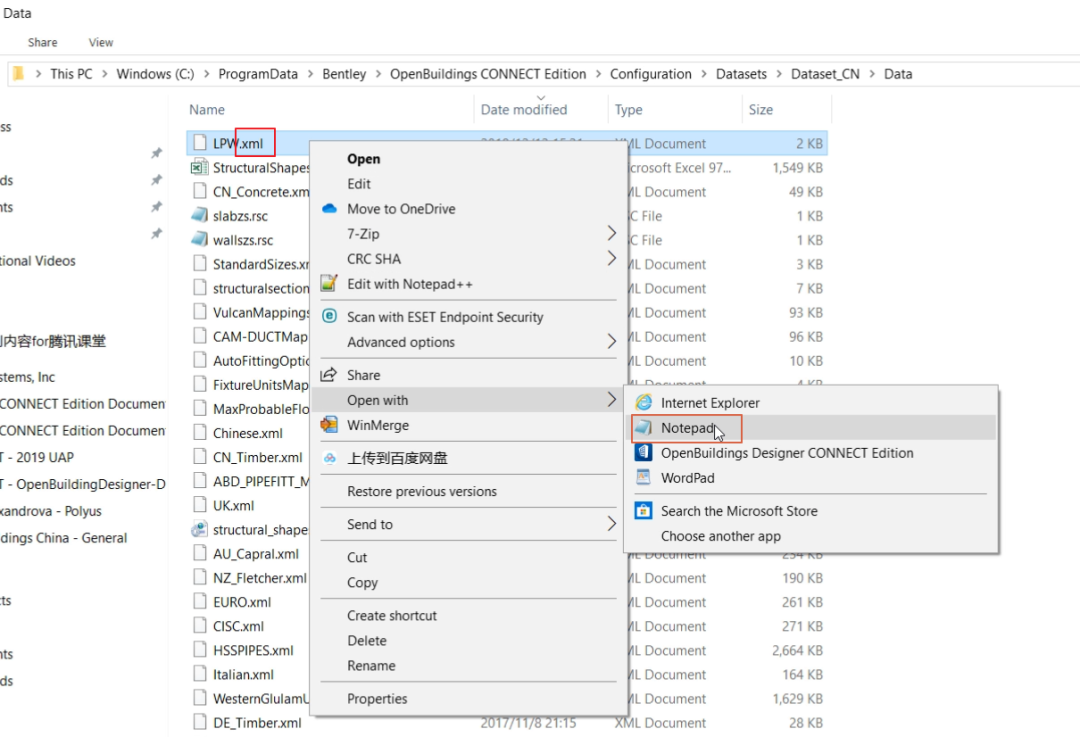Open '- 2019 UAP' folder in navigation pane
Image resolution: width=1080 pixels, height=737 pixels.
(x=38, y=457)
